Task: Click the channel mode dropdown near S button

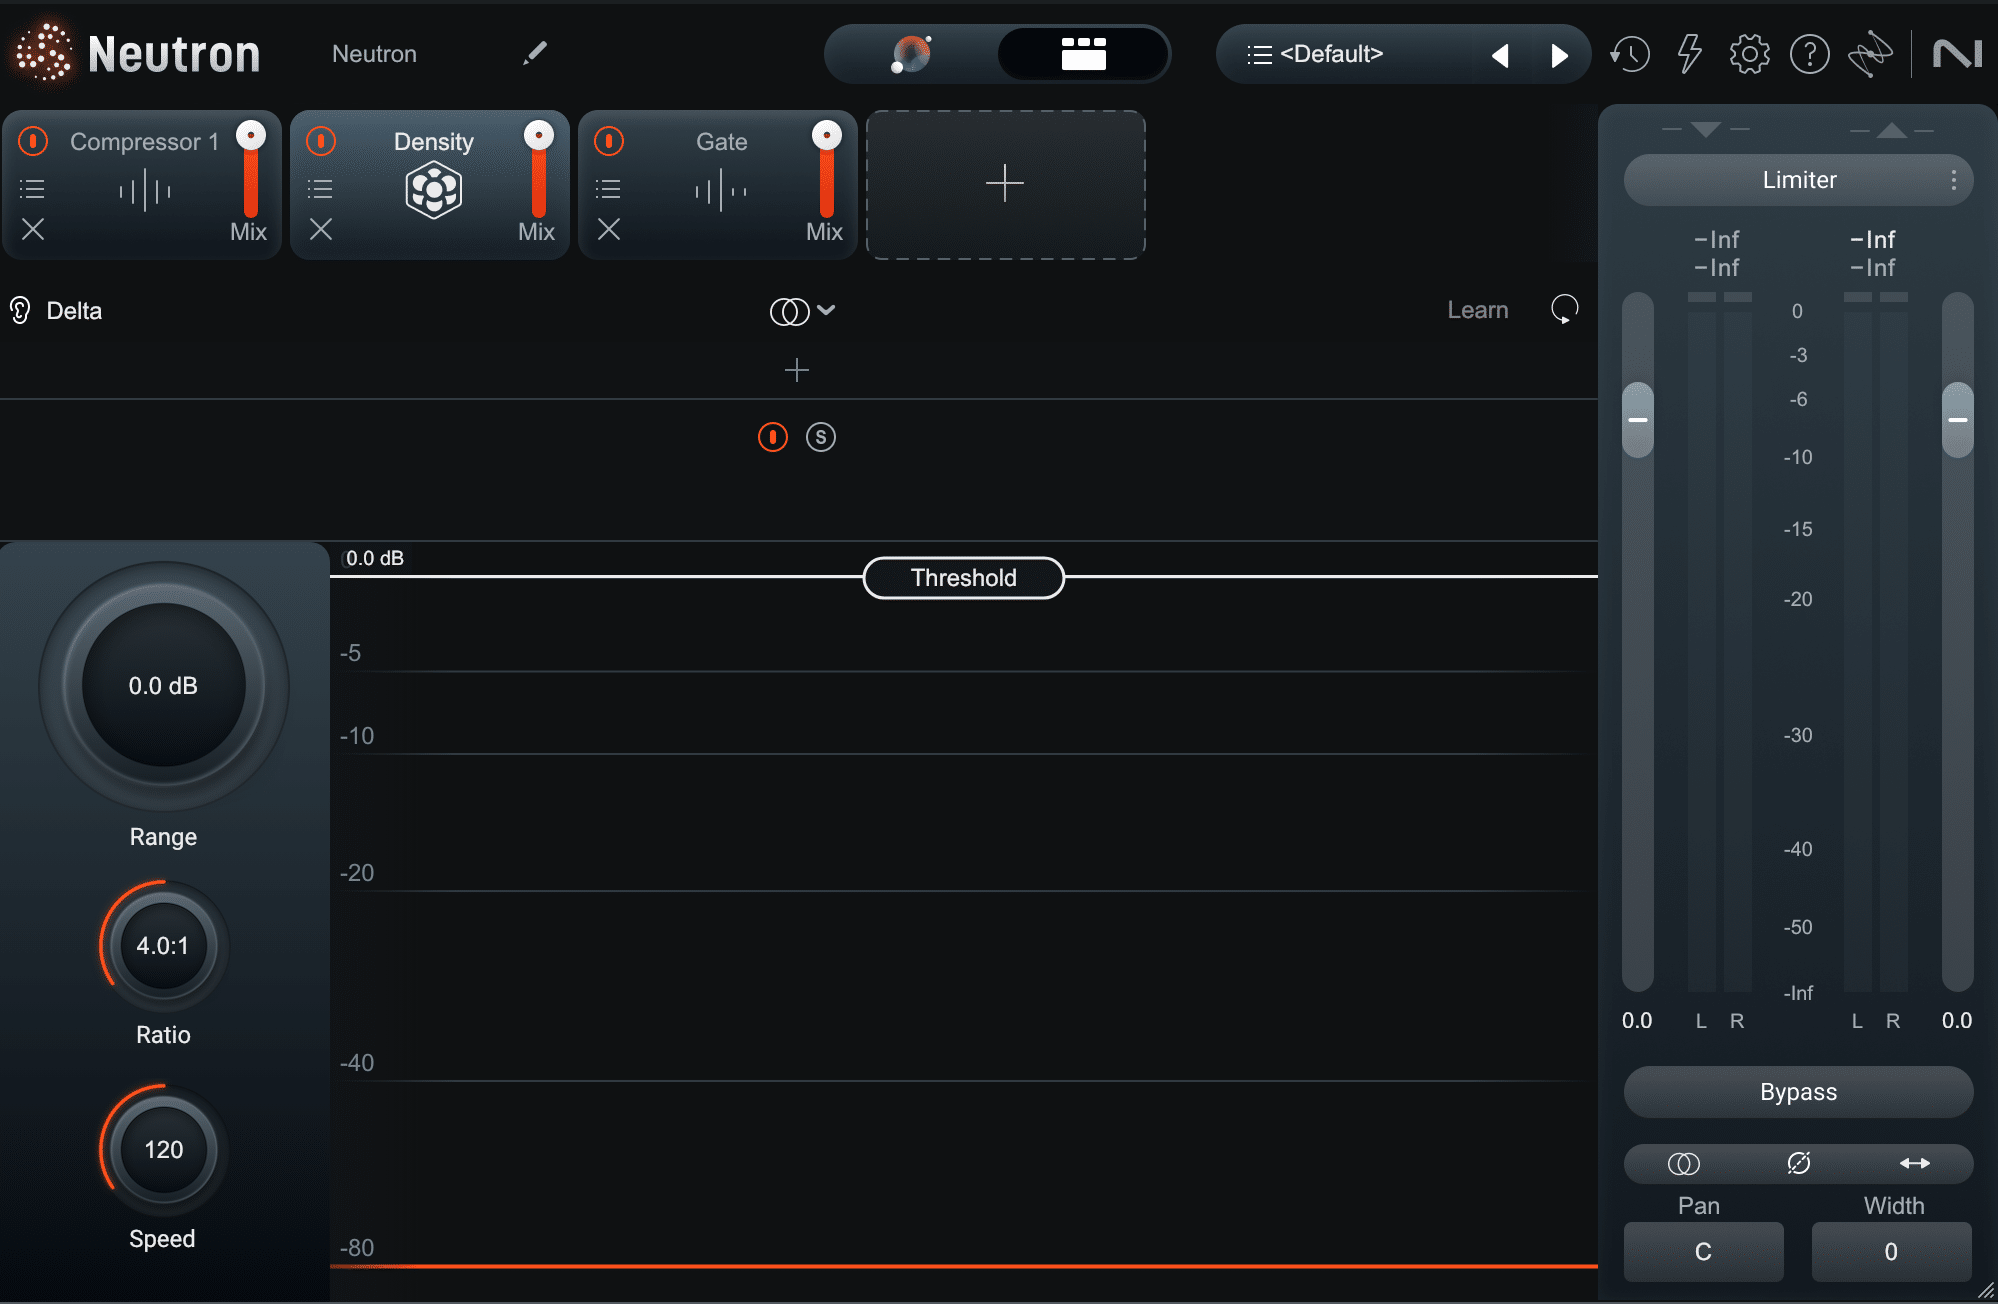Action: 801,309
